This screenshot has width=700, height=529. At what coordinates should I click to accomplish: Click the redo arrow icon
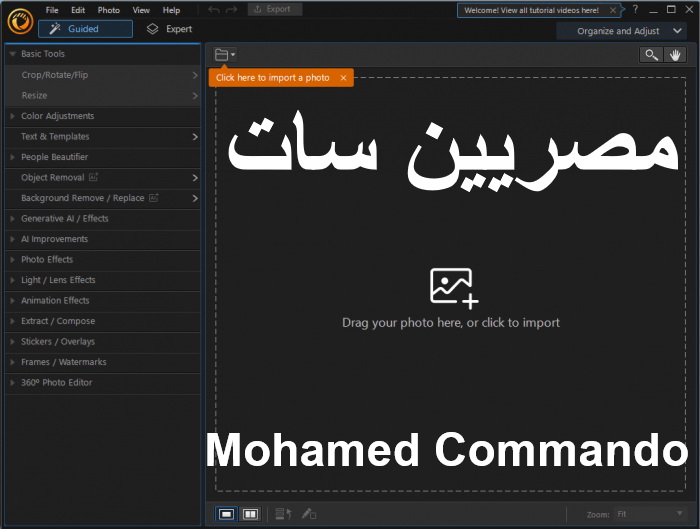pos(231,9)
